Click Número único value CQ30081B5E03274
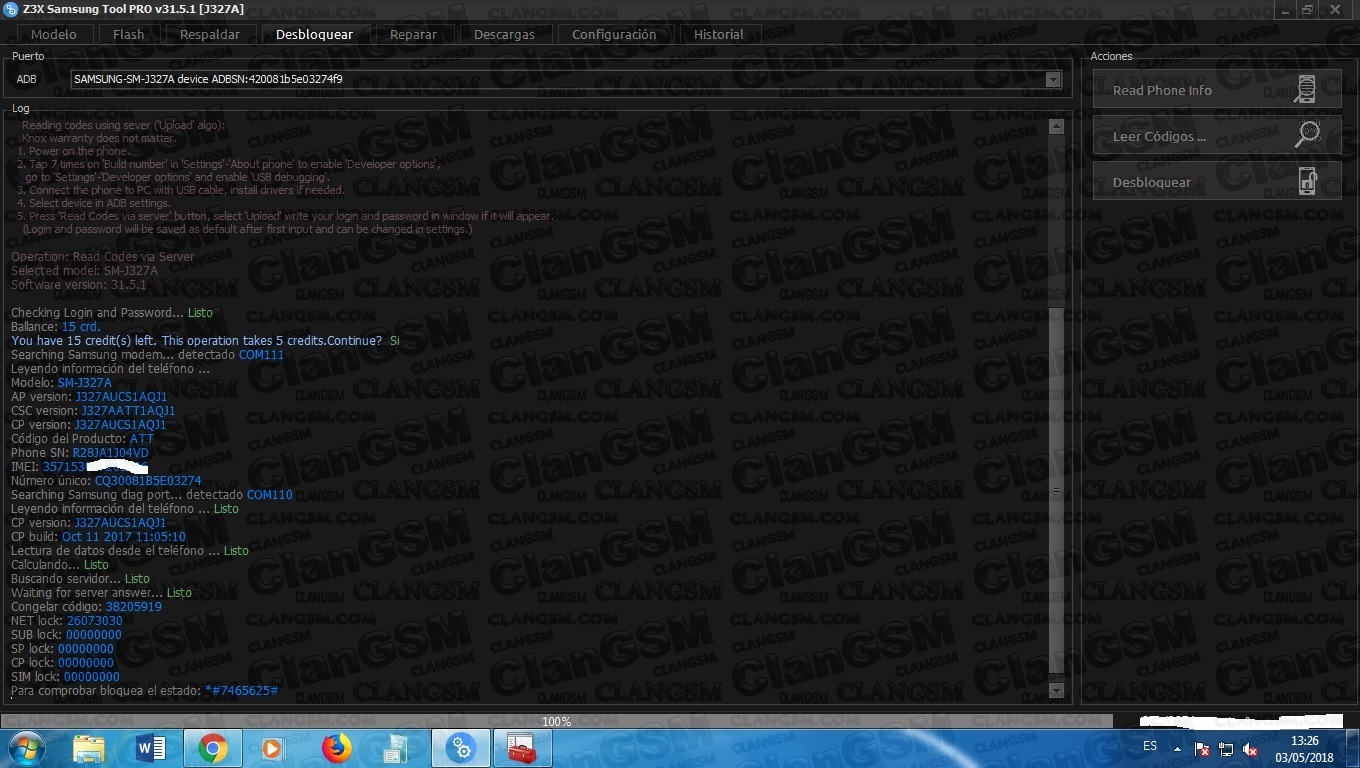The image size is (1360, 768). tap(148, 481)
